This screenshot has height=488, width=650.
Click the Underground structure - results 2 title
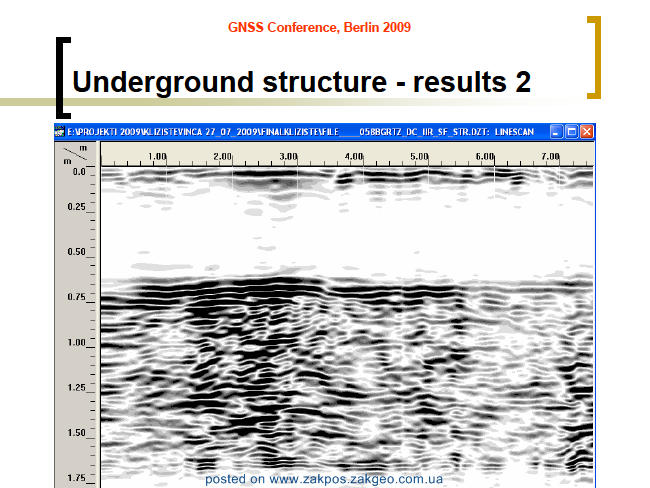click(301, 82)
